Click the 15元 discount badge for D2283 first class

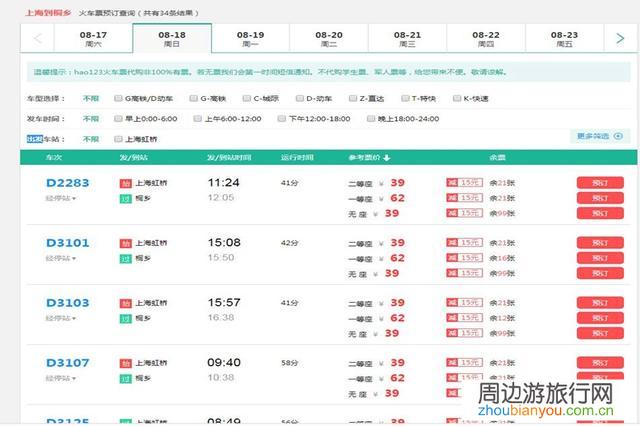[464, 198]
